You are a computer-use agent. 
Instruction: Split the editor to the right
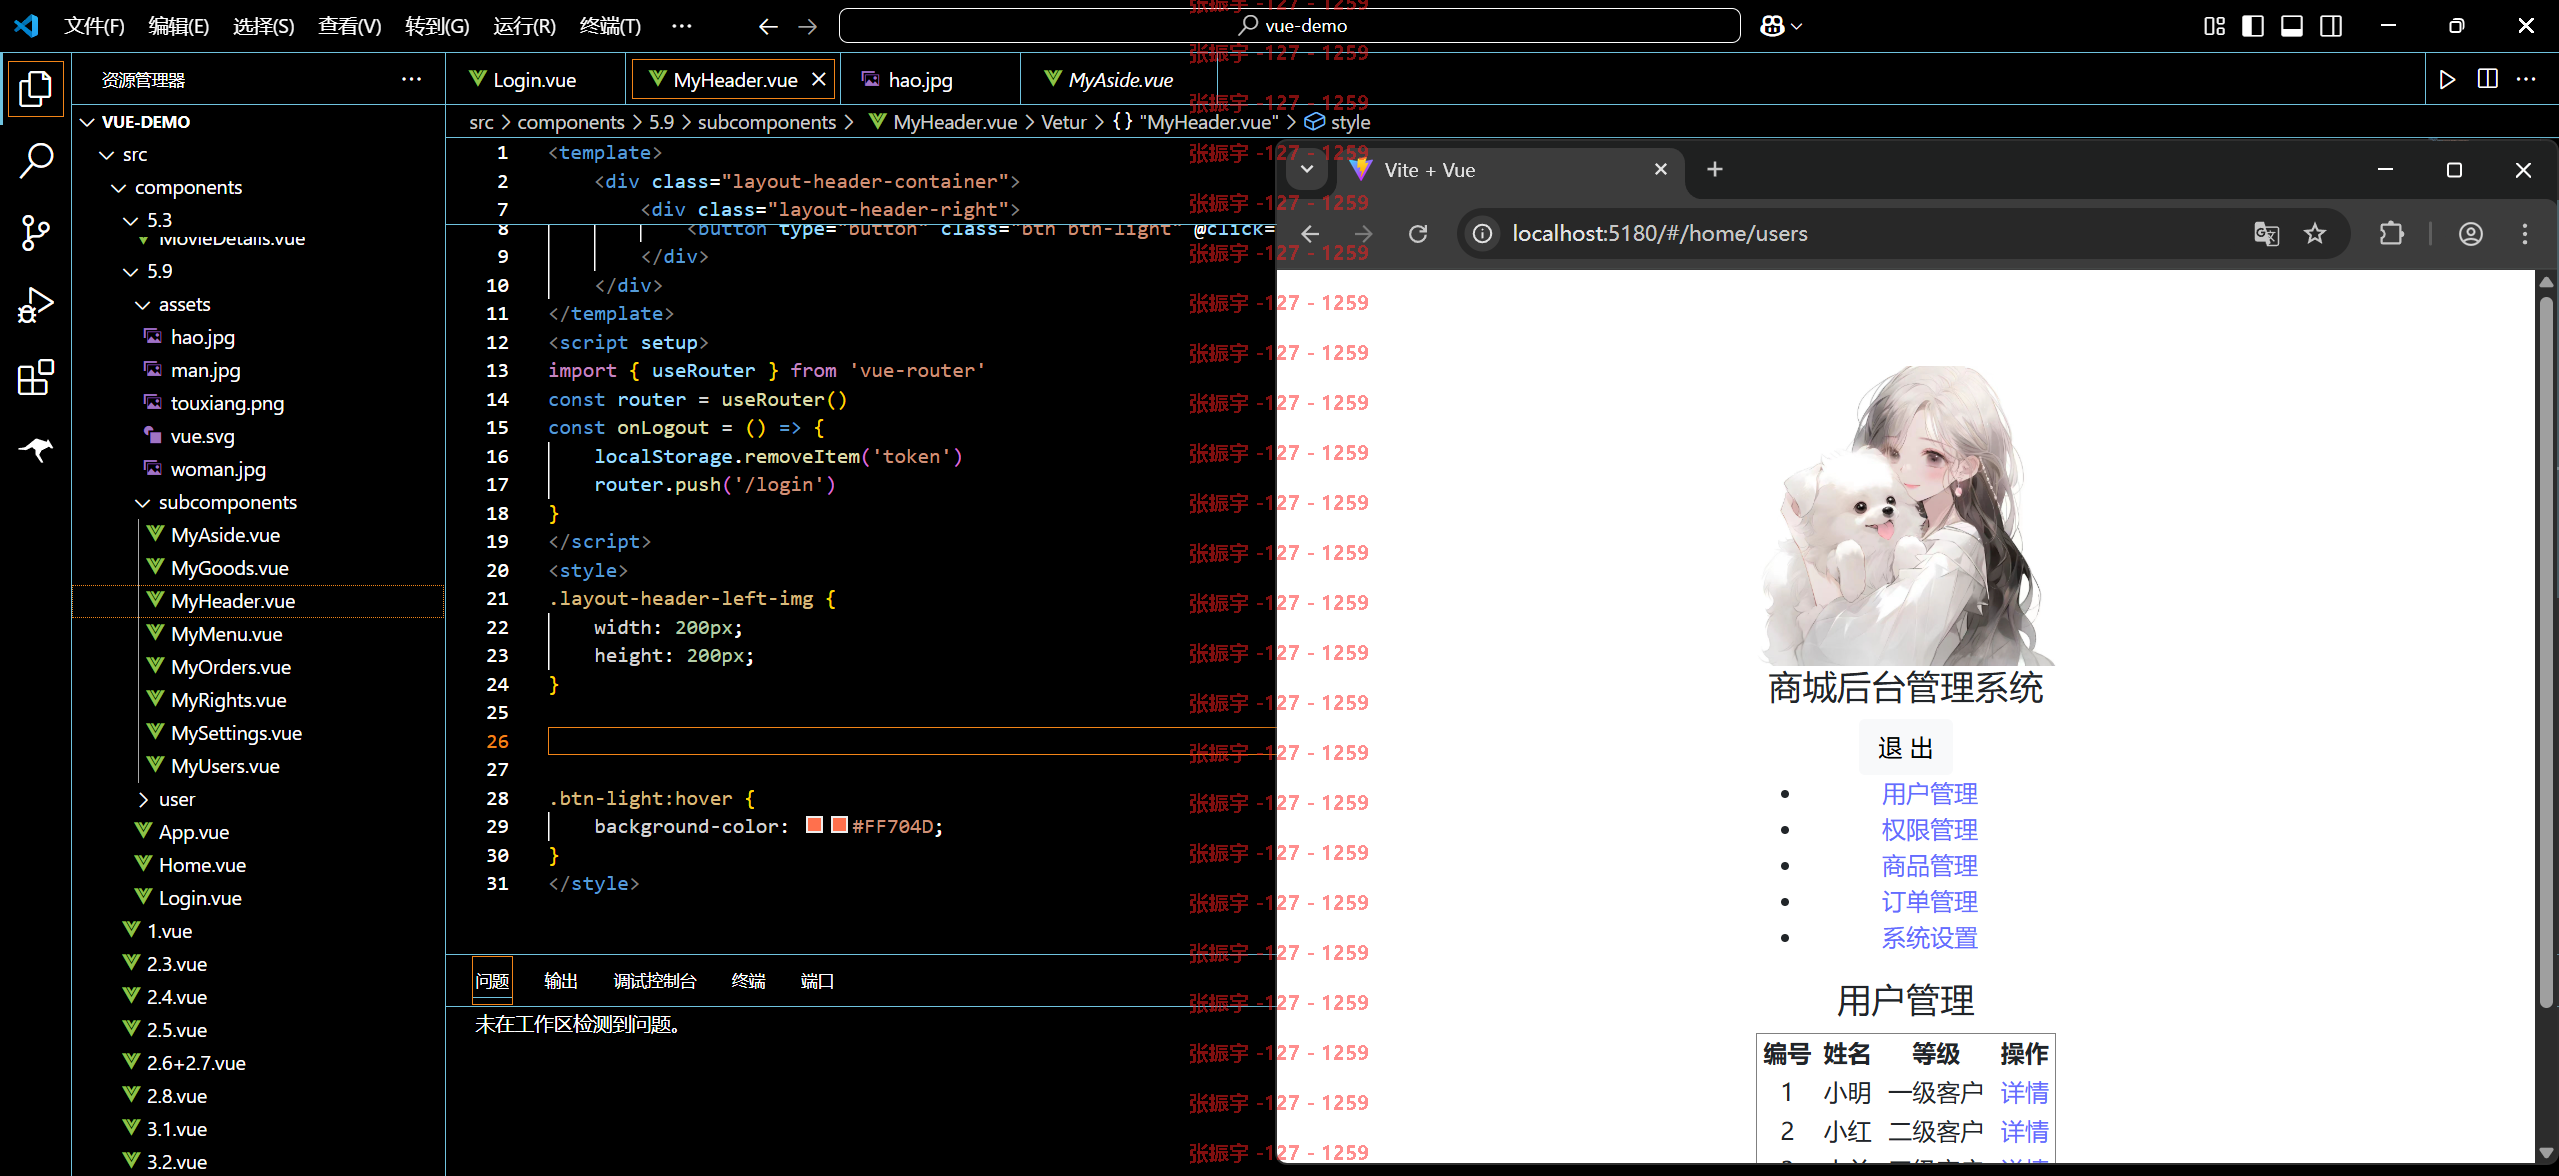[2488, 79]
